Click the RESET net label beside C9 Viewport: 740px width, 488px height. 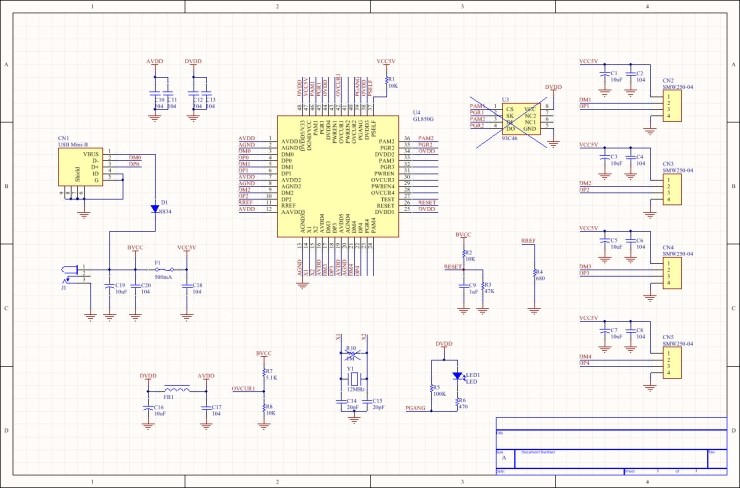pyautogui.click(x=452, y=268)
